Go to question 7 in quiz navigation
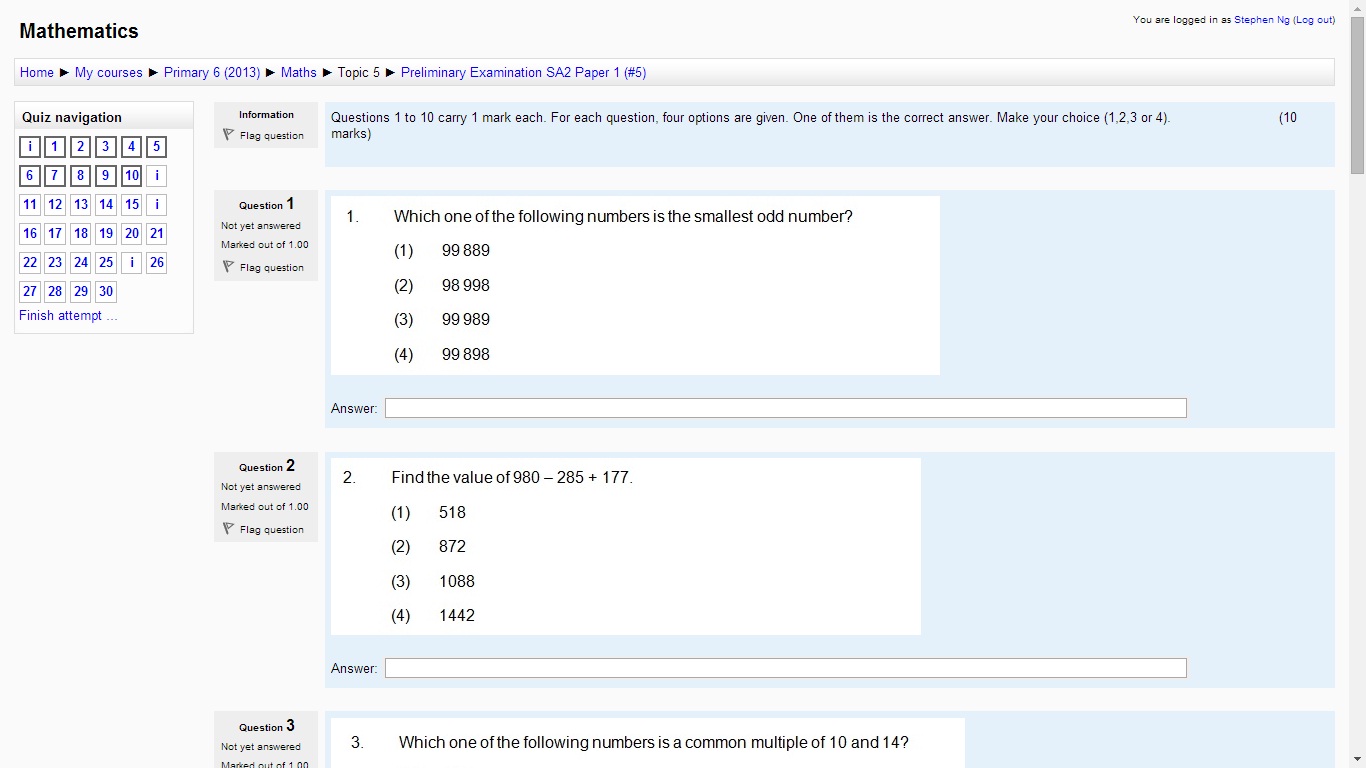Viewport: 1366px width, 768px height. 55,176
